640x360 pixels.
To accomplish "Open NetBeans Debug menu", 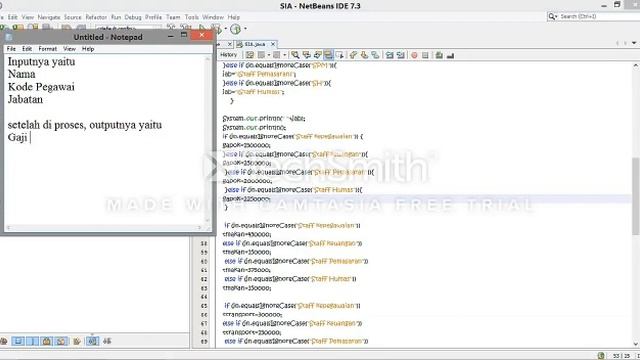I will coord(133,17).
